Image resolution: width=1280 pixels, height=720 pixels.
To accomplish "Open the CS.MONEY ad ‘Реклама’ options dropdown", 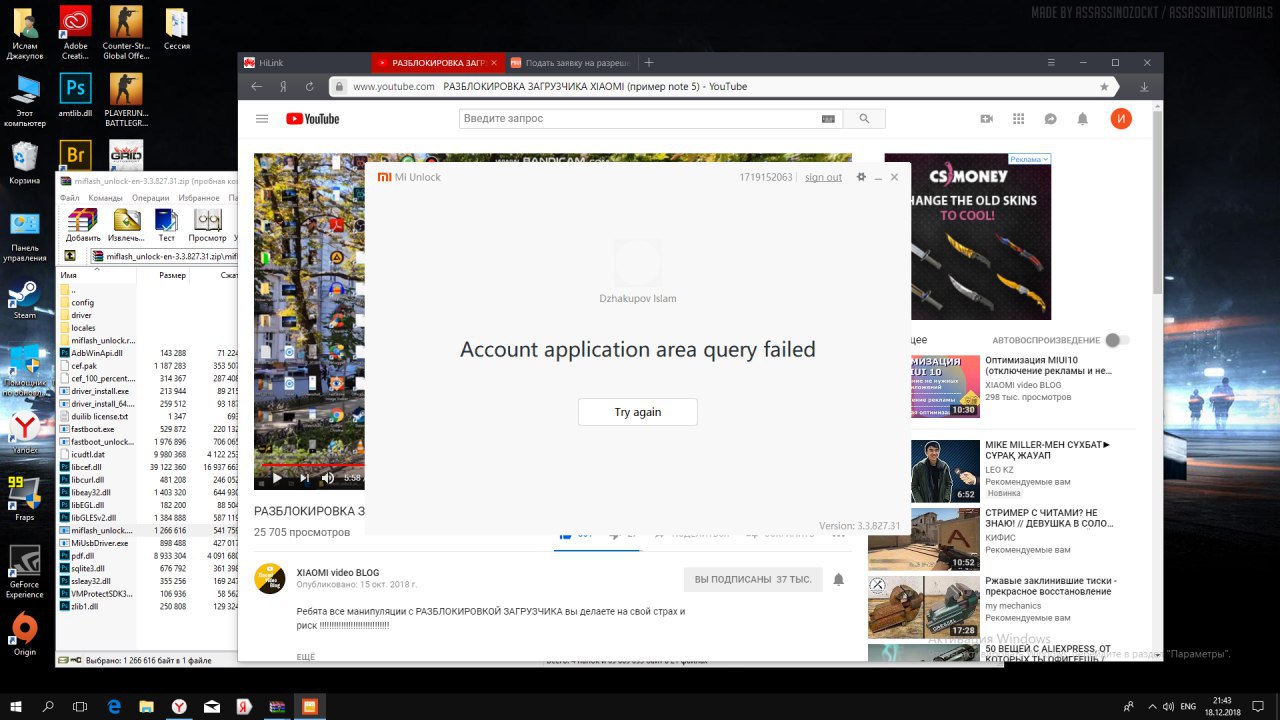I will (x=1029, y=159).
